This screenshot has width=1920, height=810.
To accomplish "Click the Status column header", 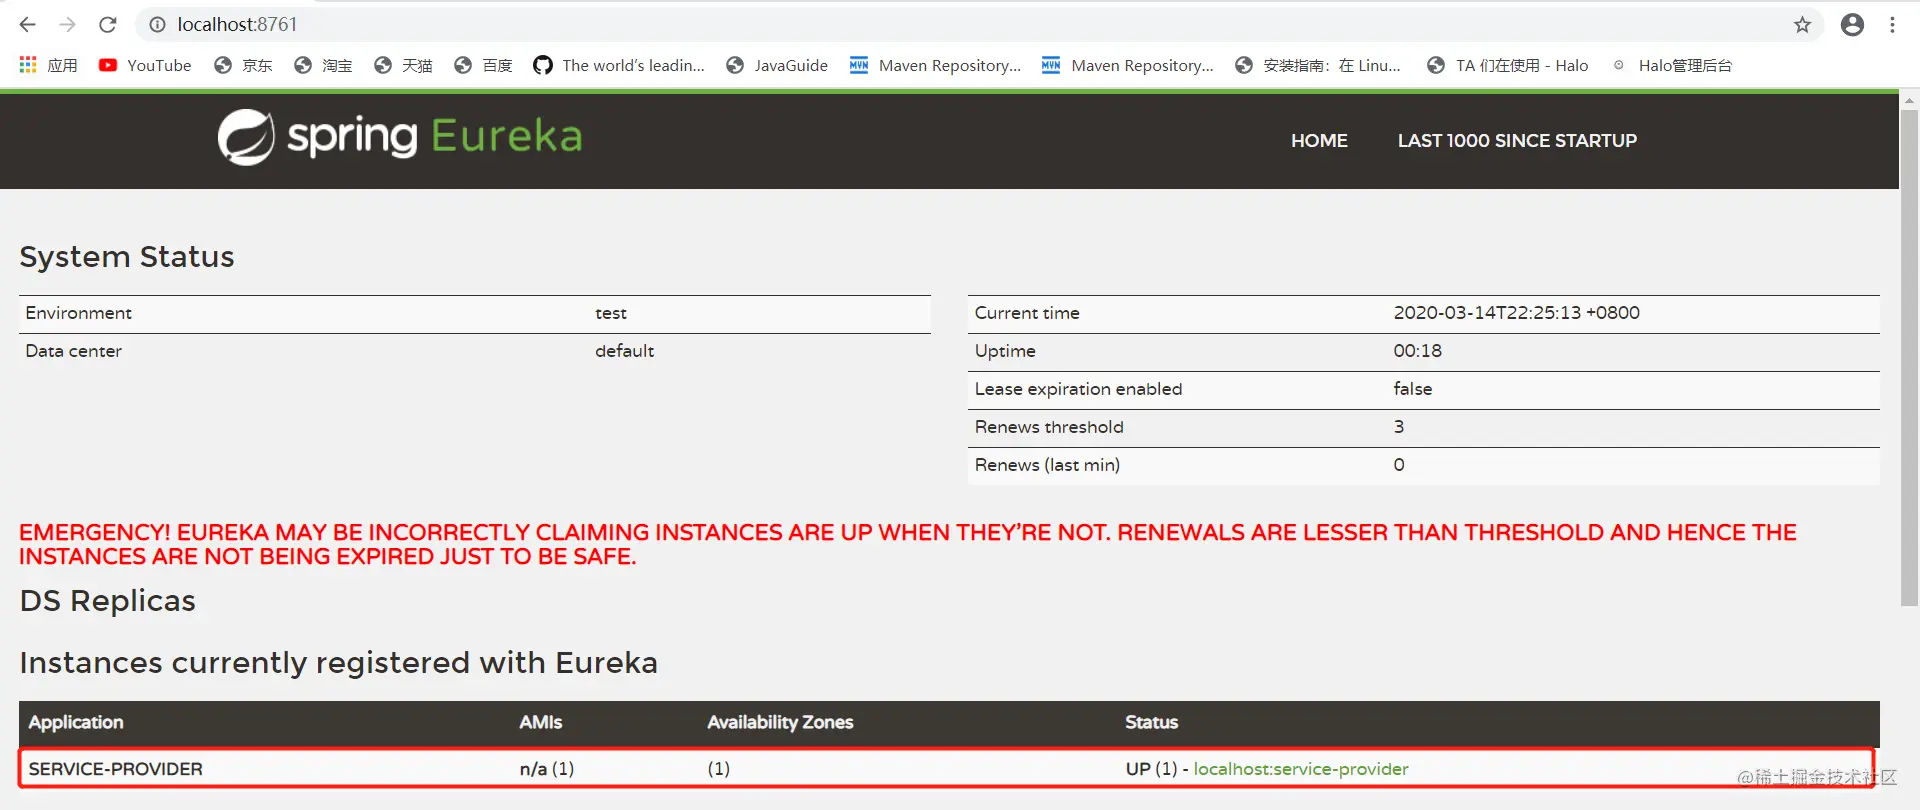I will pos(1151,722).
